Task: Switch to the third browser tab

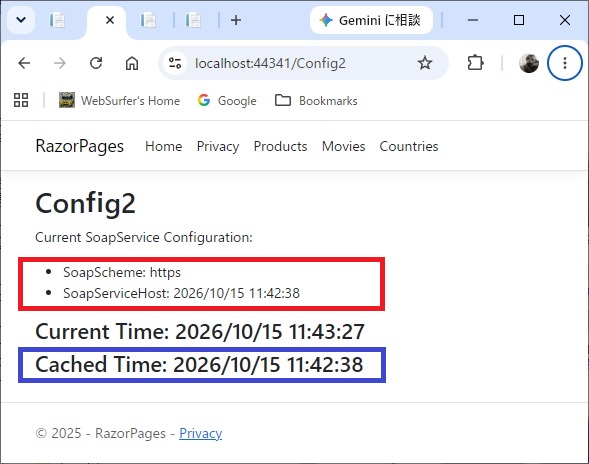Action: coord(148,20)
